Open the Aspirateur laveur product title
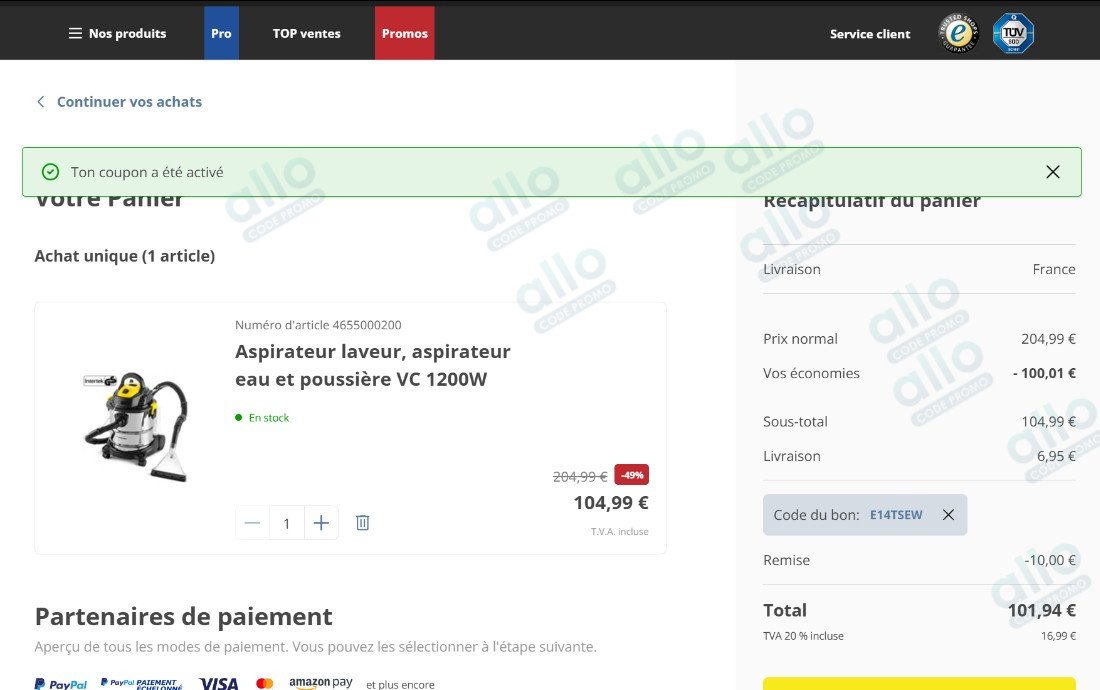This screenshot has height=690, width=1100. (373, 365)
